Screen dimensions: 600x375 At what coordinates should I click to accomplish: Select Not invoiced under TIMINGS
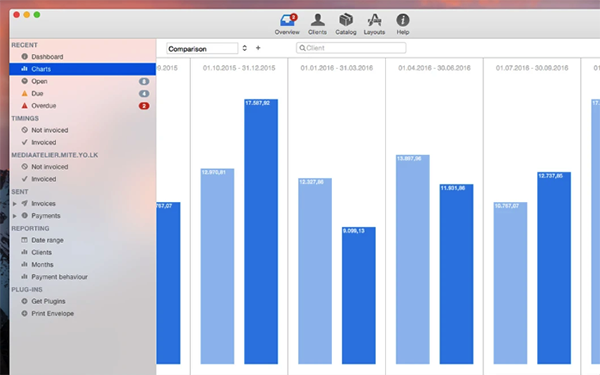coord(83,130)
